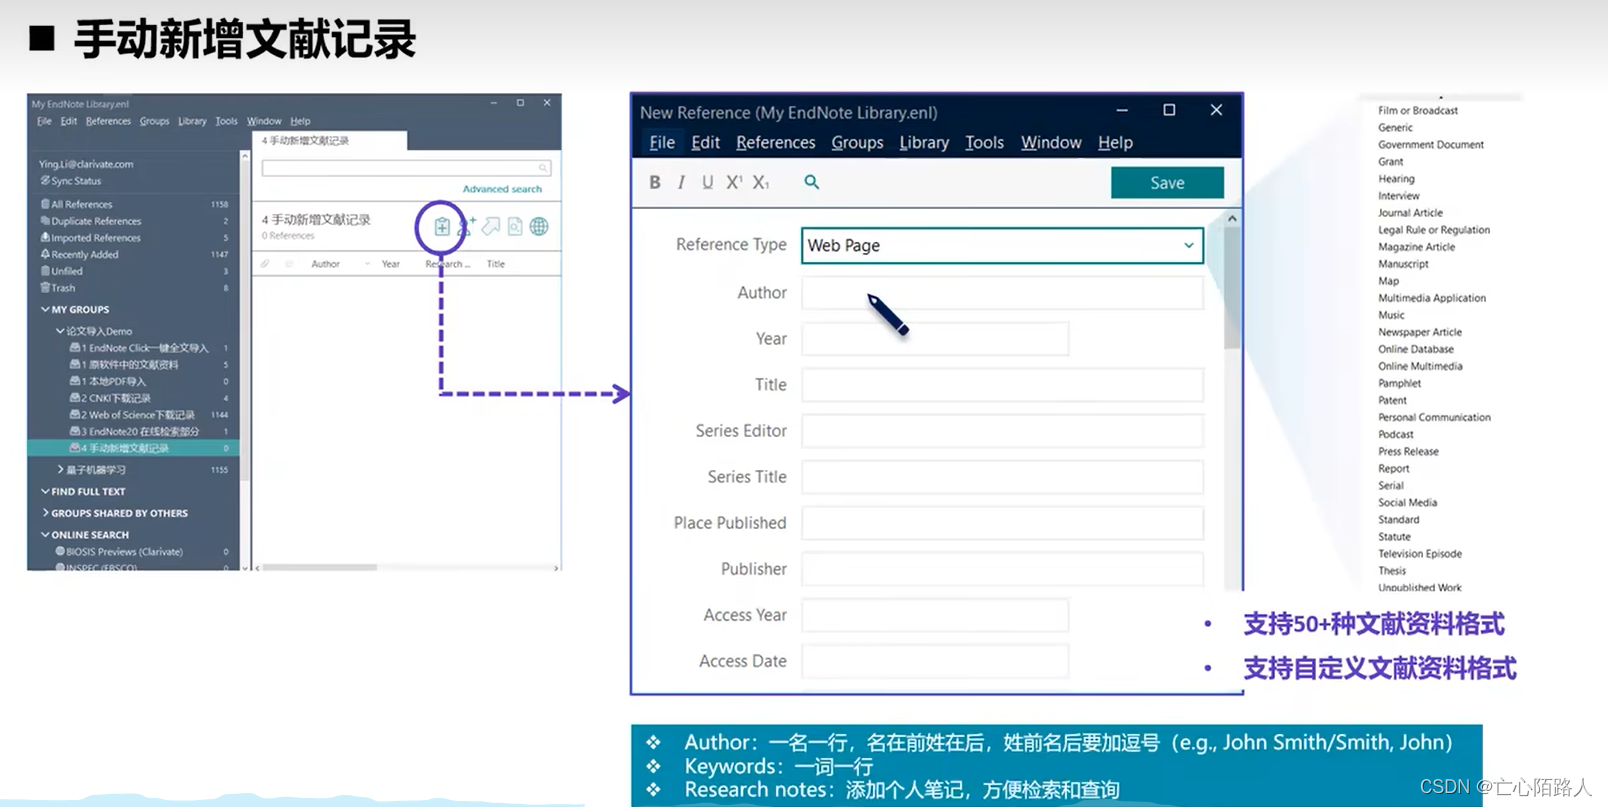Viewport: 1608px width, 807px height.
Task: Open References menu in New Reference window
Action: click(x=775, y=143)
